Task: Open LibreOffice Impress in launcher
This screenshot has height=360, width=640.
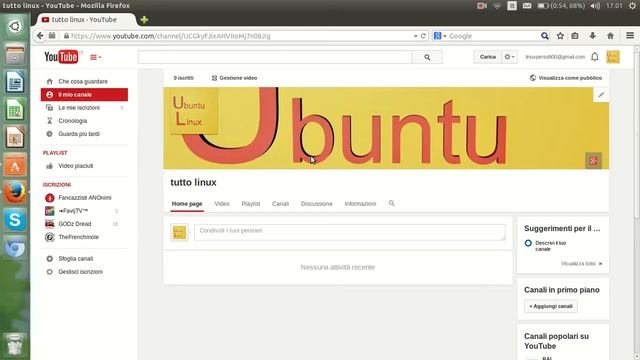Action: (15, 137)
